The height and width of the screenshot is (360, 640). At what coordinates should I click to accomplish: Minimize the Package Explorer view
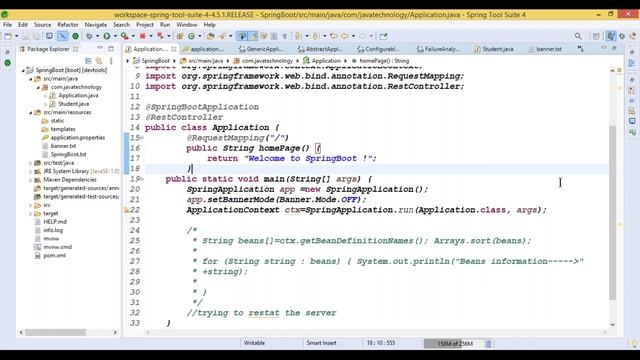pyautogui.click(x=100, y=48)
